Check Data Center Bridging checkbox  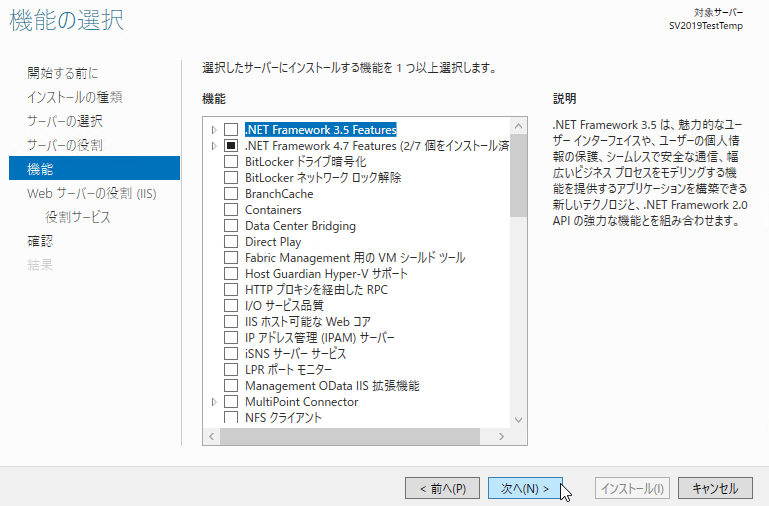coord(231,226)
